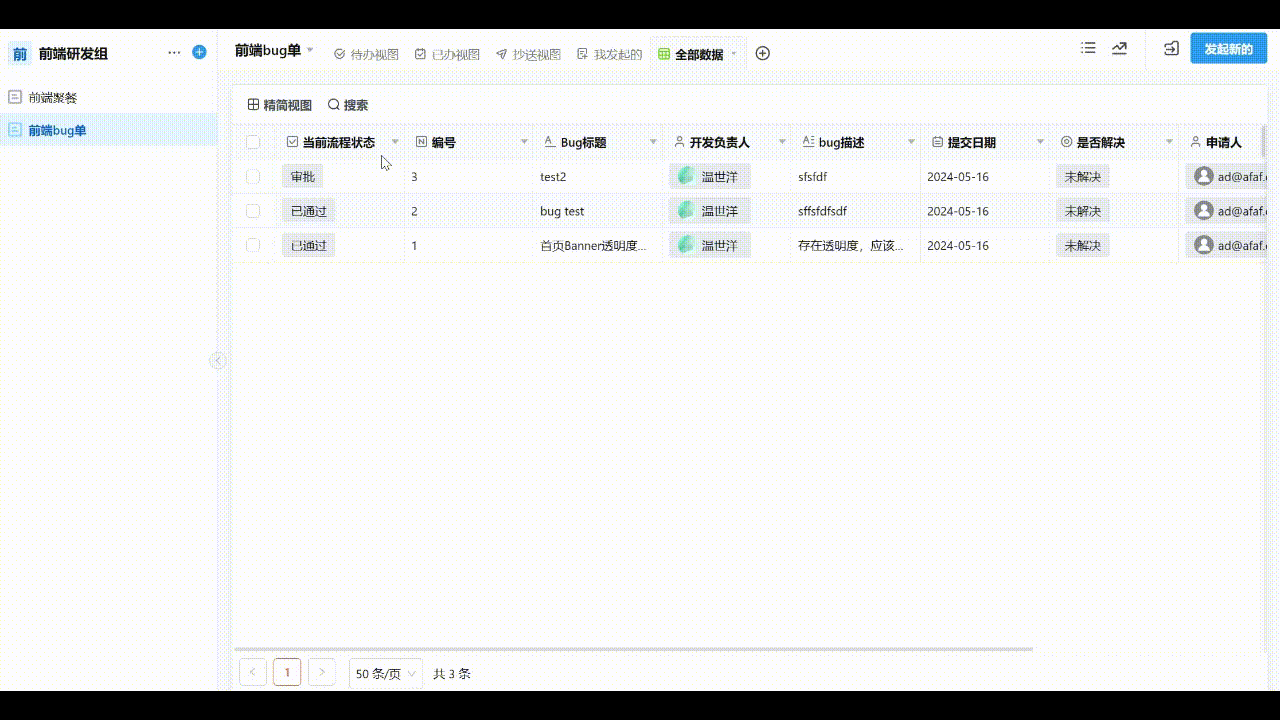Expand the 全部数据 dropdown
Screen dimensions: 1280x720
[734, 53]
